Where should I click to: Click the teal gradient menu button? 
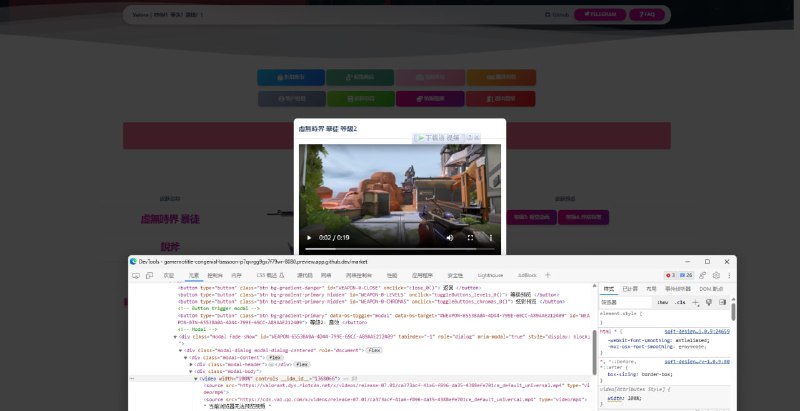[x=360, y=77]
